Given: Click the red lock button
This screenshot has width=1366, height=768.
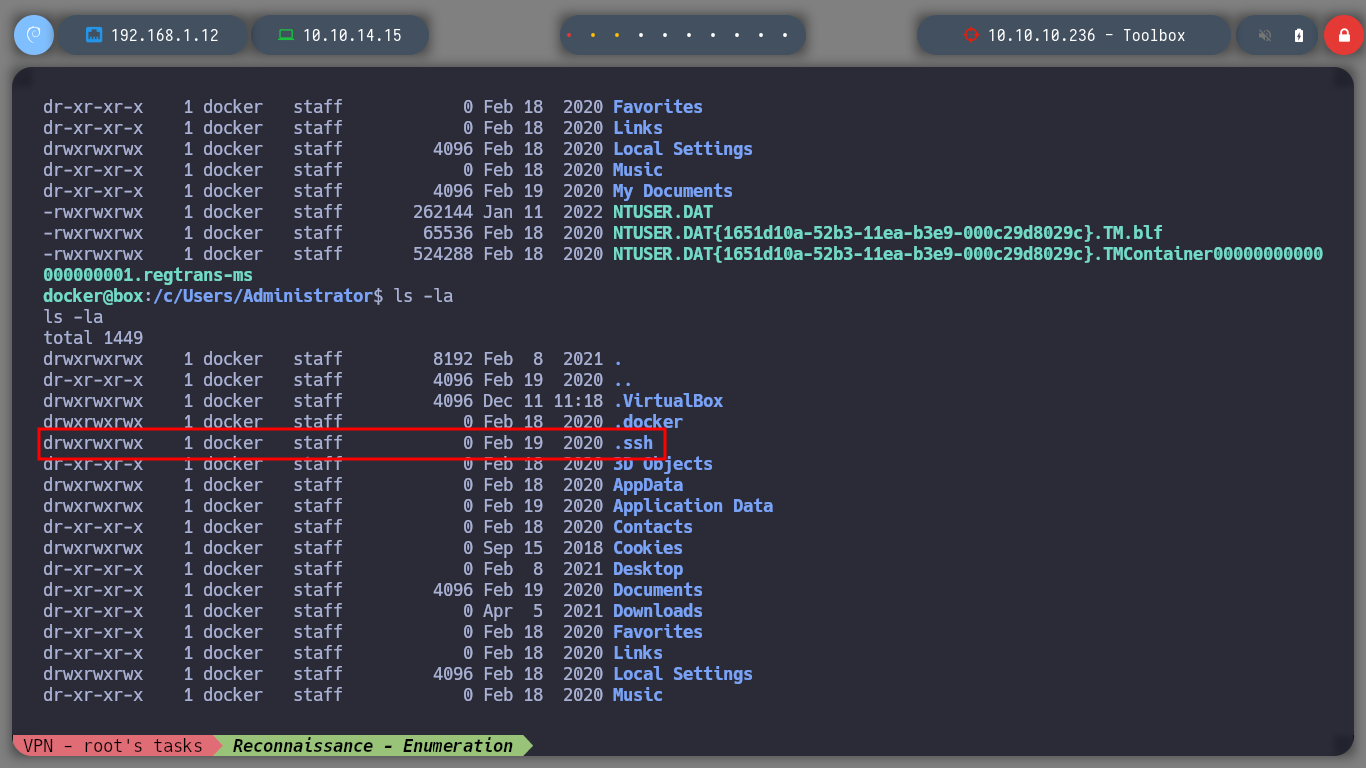Looking at the screenshot, I should 1343,35.
